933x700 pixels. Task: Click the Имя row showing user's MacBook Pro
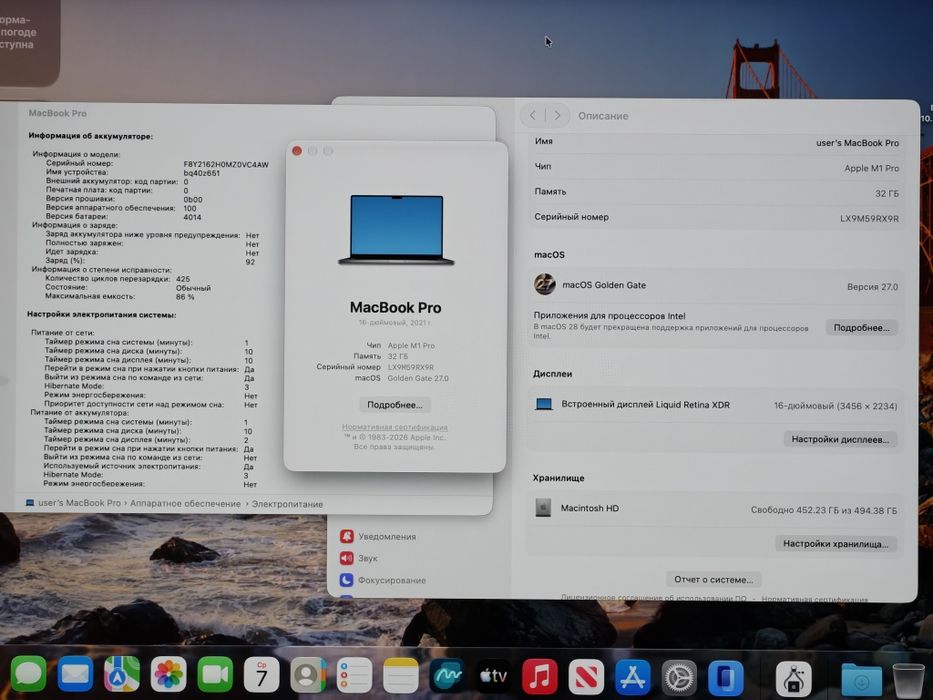[x=716, y=142]
